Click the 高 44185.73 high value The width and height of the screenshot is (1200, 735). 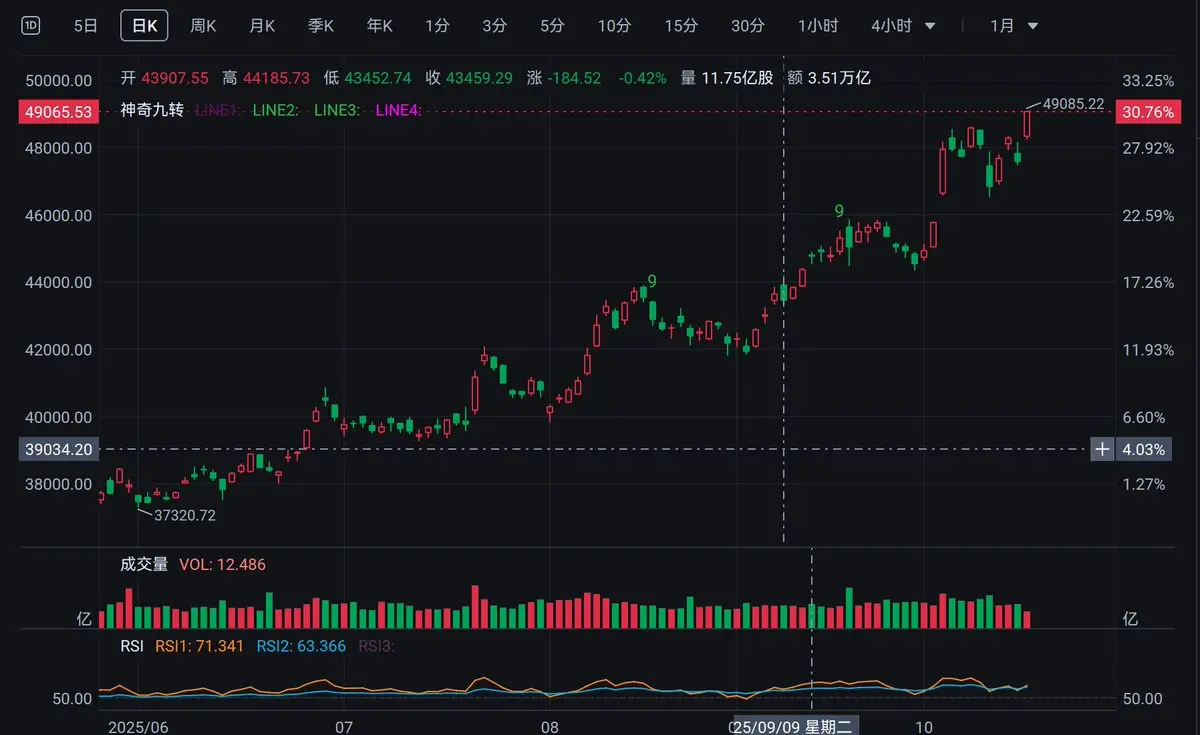point(266,77)
